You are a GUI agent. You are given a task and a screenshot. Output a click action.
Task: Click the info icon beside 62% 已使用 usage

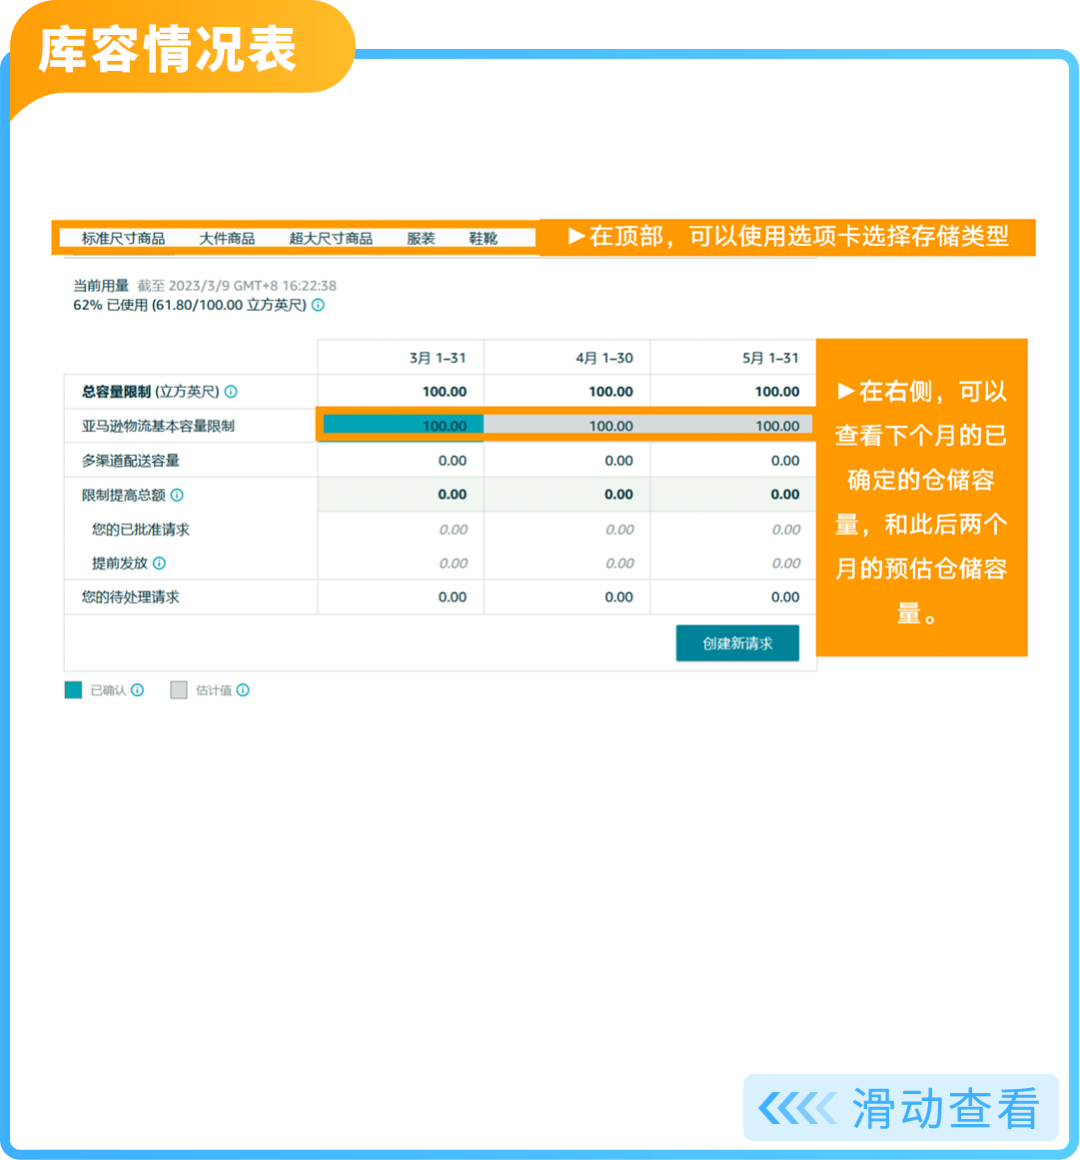318,306
